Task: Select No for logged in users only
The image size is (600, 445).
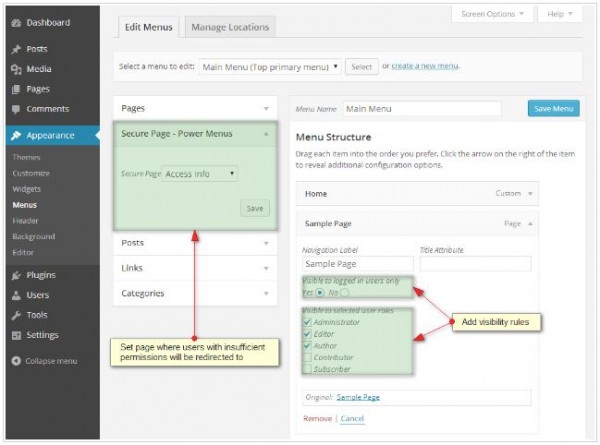Action: click(x=345, y=293)
